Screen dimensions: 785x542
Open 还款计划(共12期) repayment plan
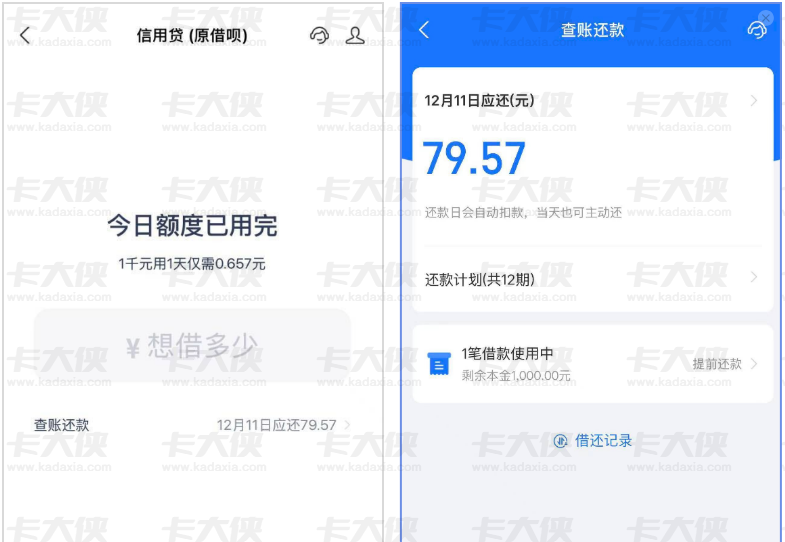(592, 278)
